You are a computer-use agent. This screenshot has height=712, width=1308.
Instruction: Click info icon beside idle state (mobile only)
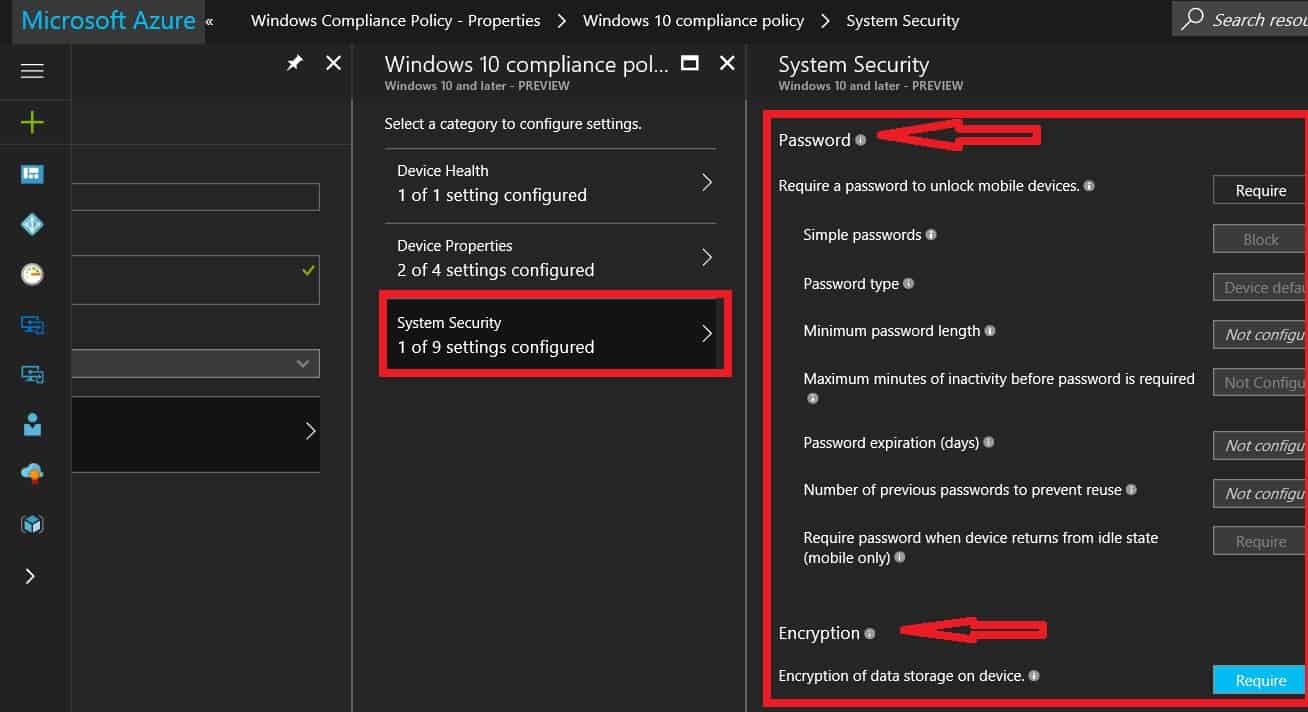coord(900,557)
